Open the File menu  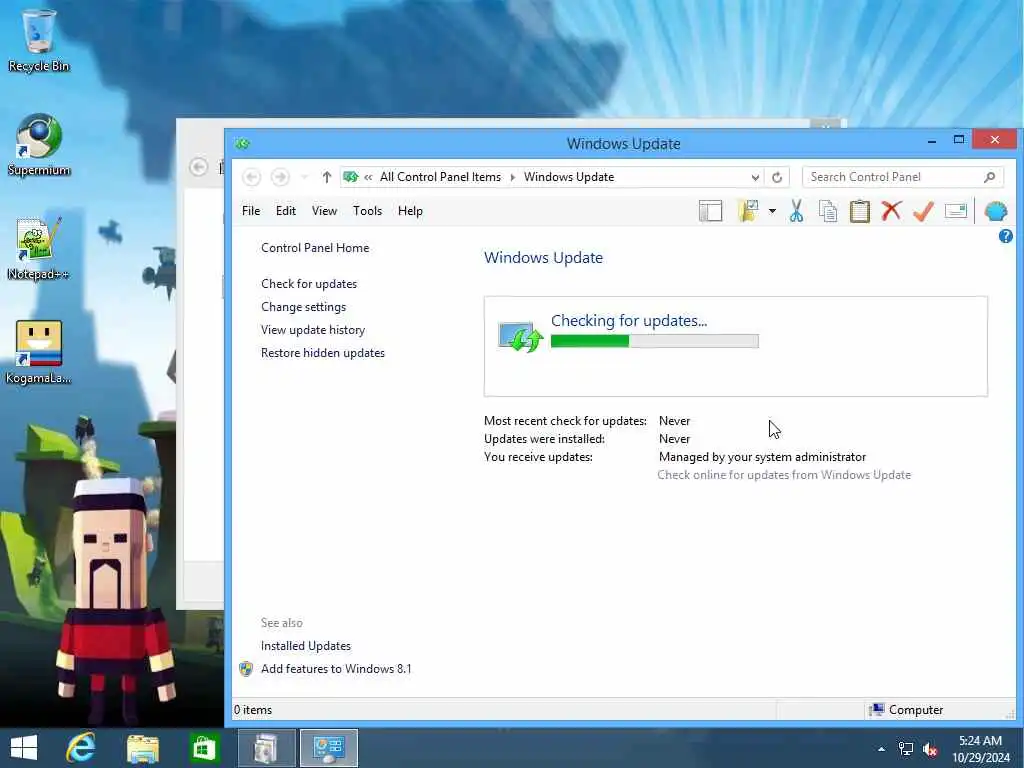[251, 211]
